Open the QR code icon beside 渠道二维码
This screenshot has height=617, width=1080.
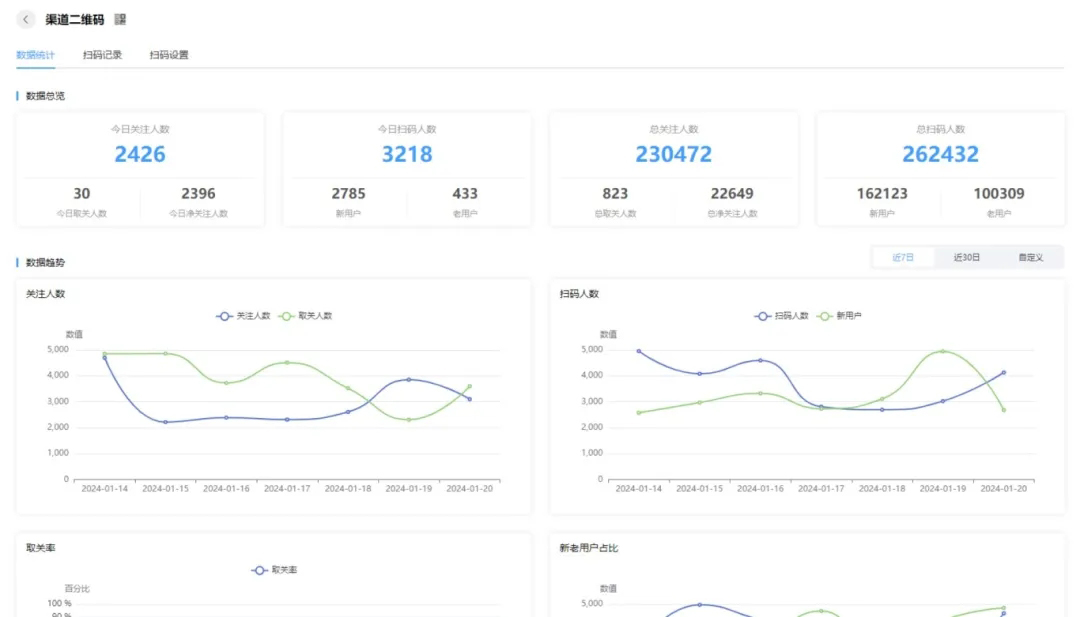[x=121, y=19]
